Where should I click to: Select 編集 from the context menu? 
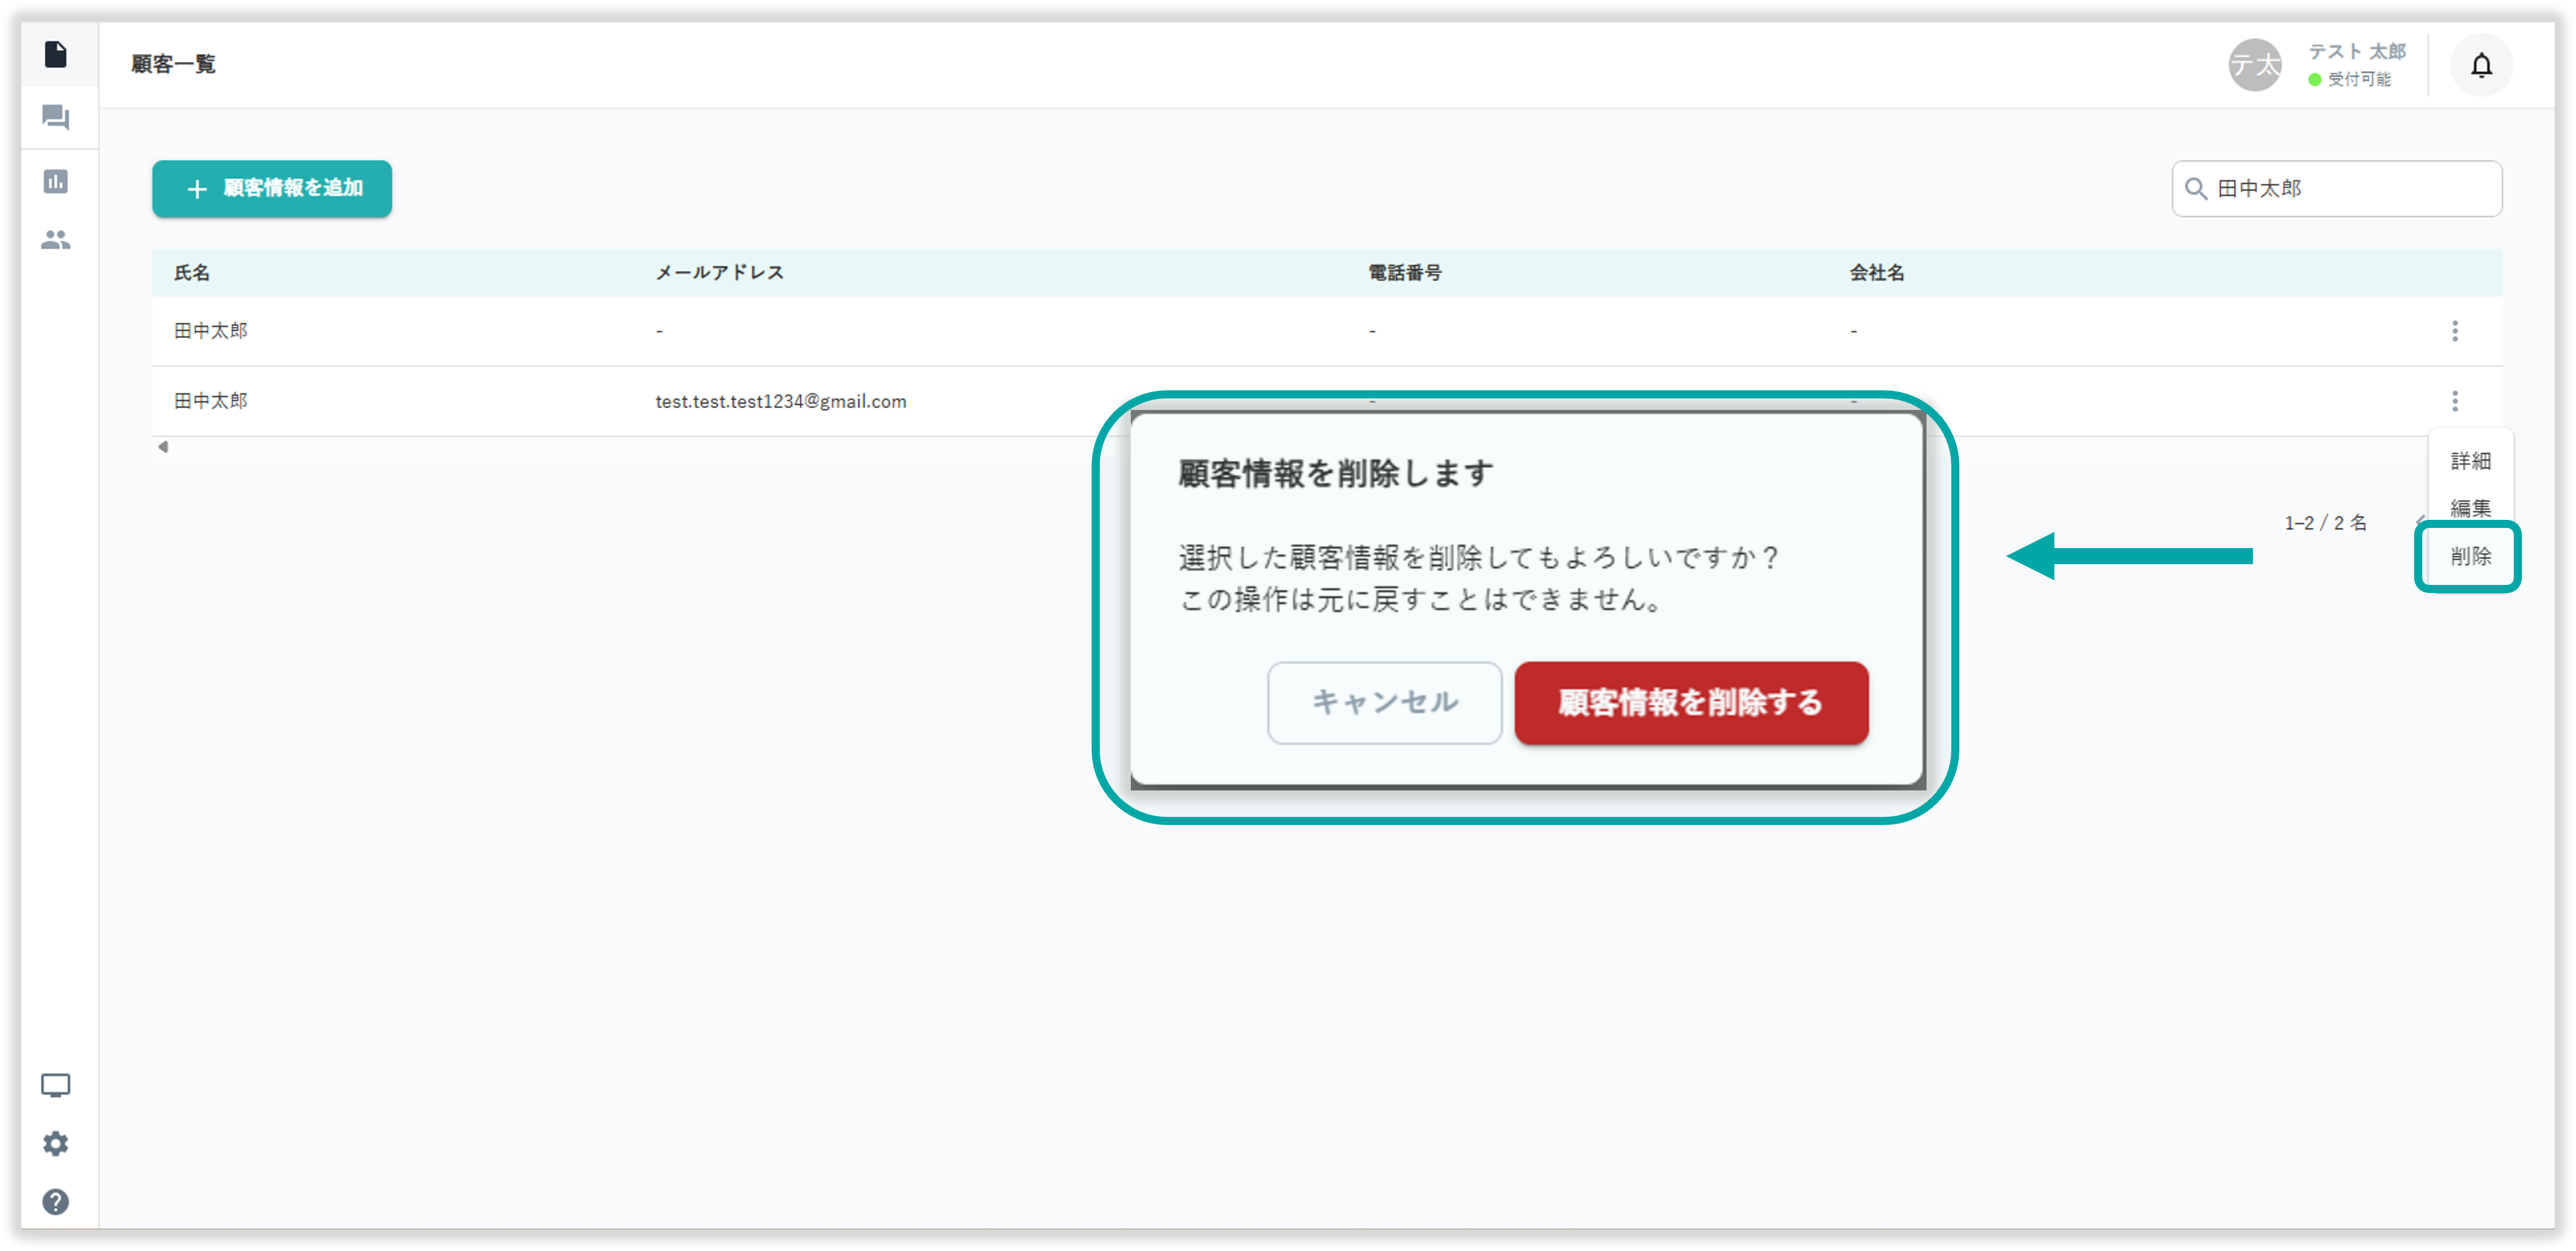[2470, 508]
